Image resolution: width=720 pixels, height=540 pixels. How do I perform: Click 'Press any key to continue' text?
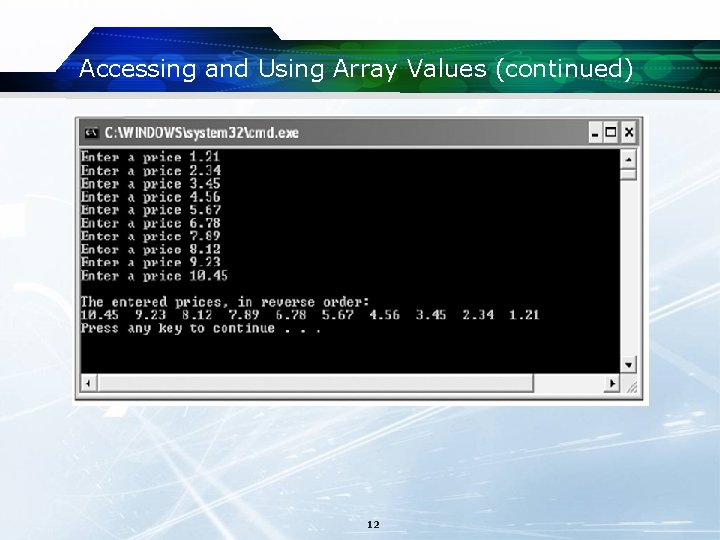click(178, 328)
